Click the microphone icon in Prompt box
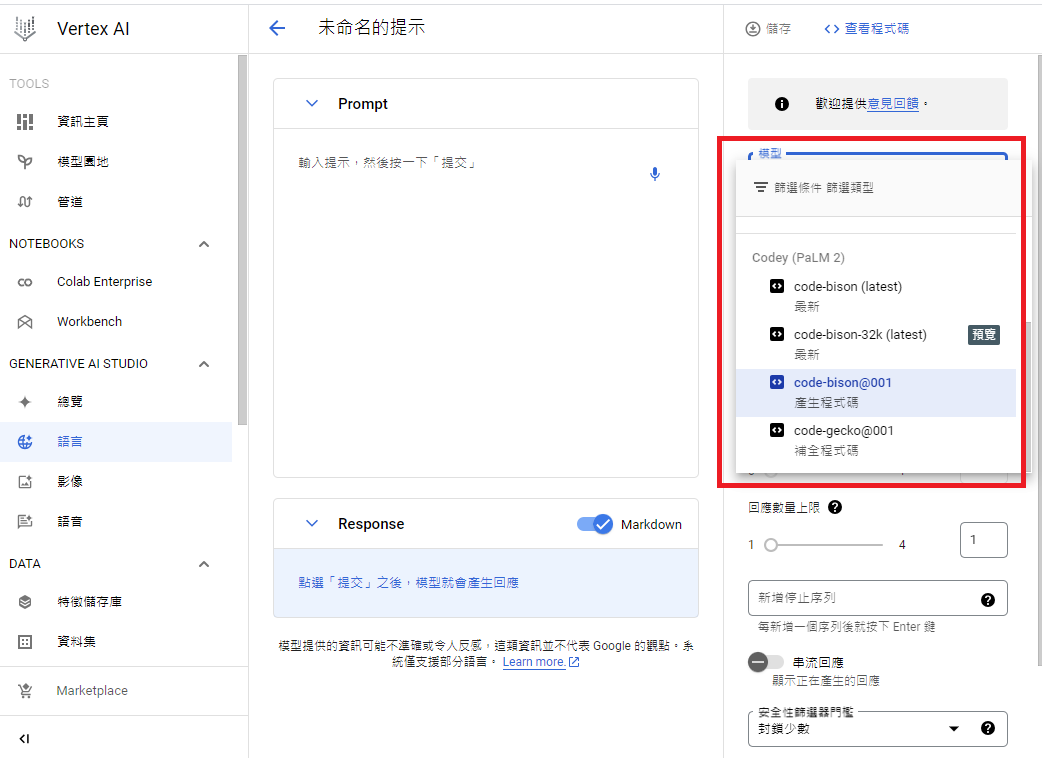The height and width of the screenshot is (758, 1042). click(x=655, y=174)
